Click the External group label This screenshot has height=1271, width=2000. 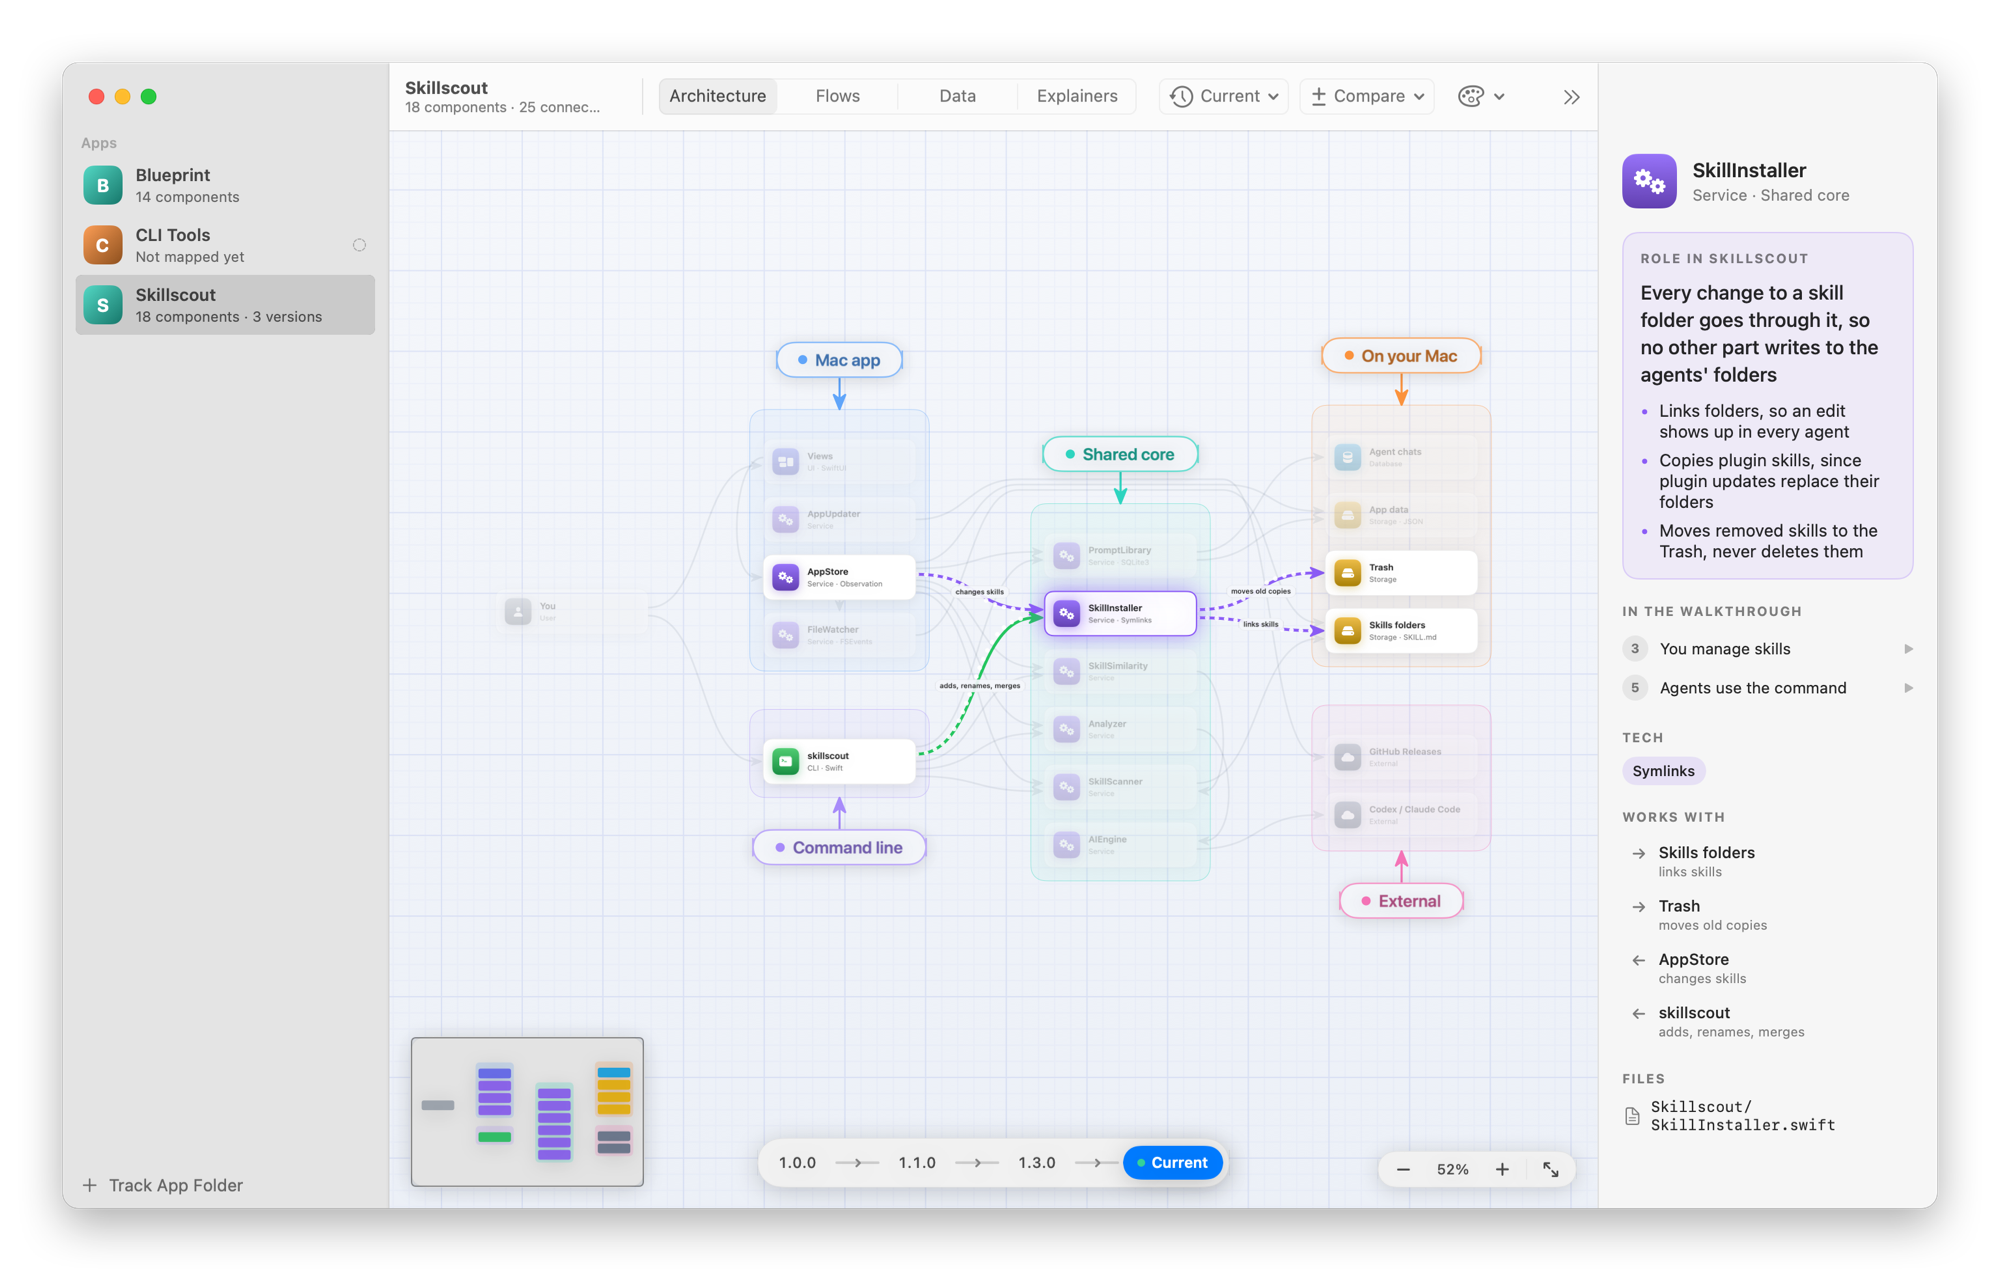tap(1401, 901)
